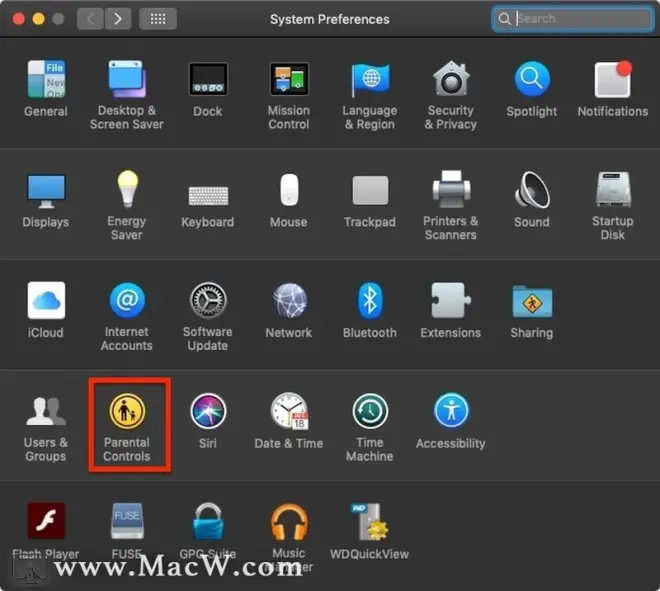Click the magnifying glass in the search field
This screenshot has width=660, height=591.
504,19
